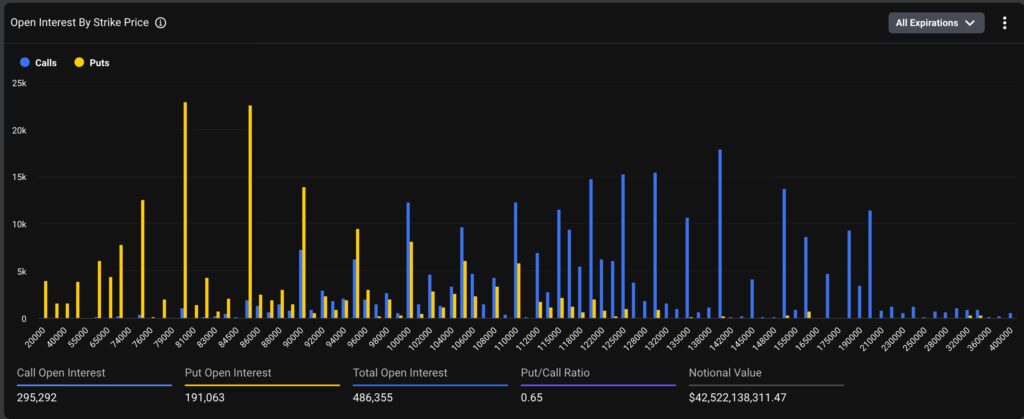Toggle the Calls series label in legend

coord(46,63)
